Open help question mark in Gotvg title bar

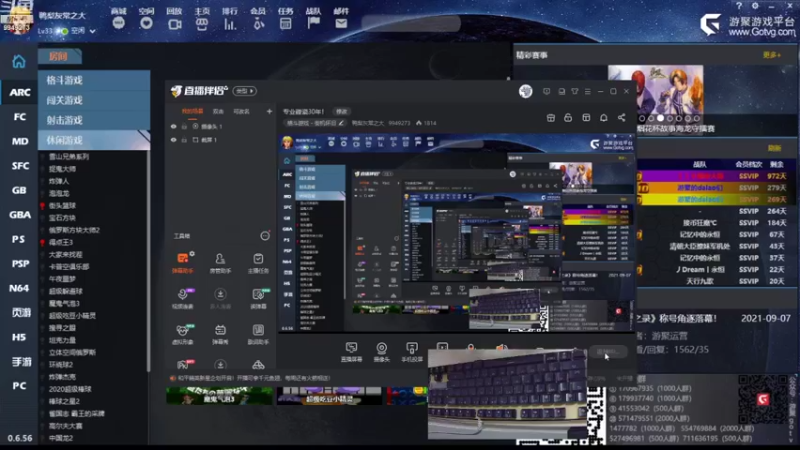click(739, 6)
